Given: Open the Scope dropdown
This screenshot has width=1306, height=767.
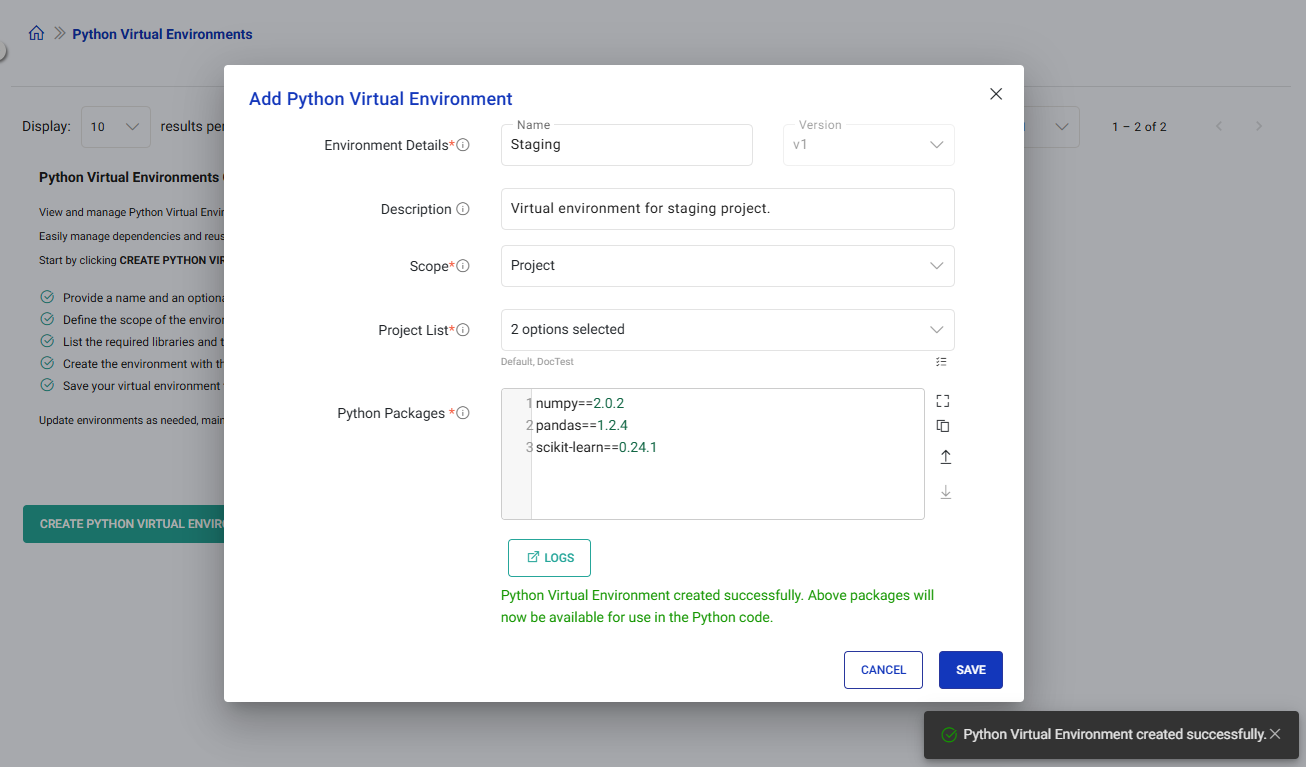Looking at the screenshot, I should (727, 266).
